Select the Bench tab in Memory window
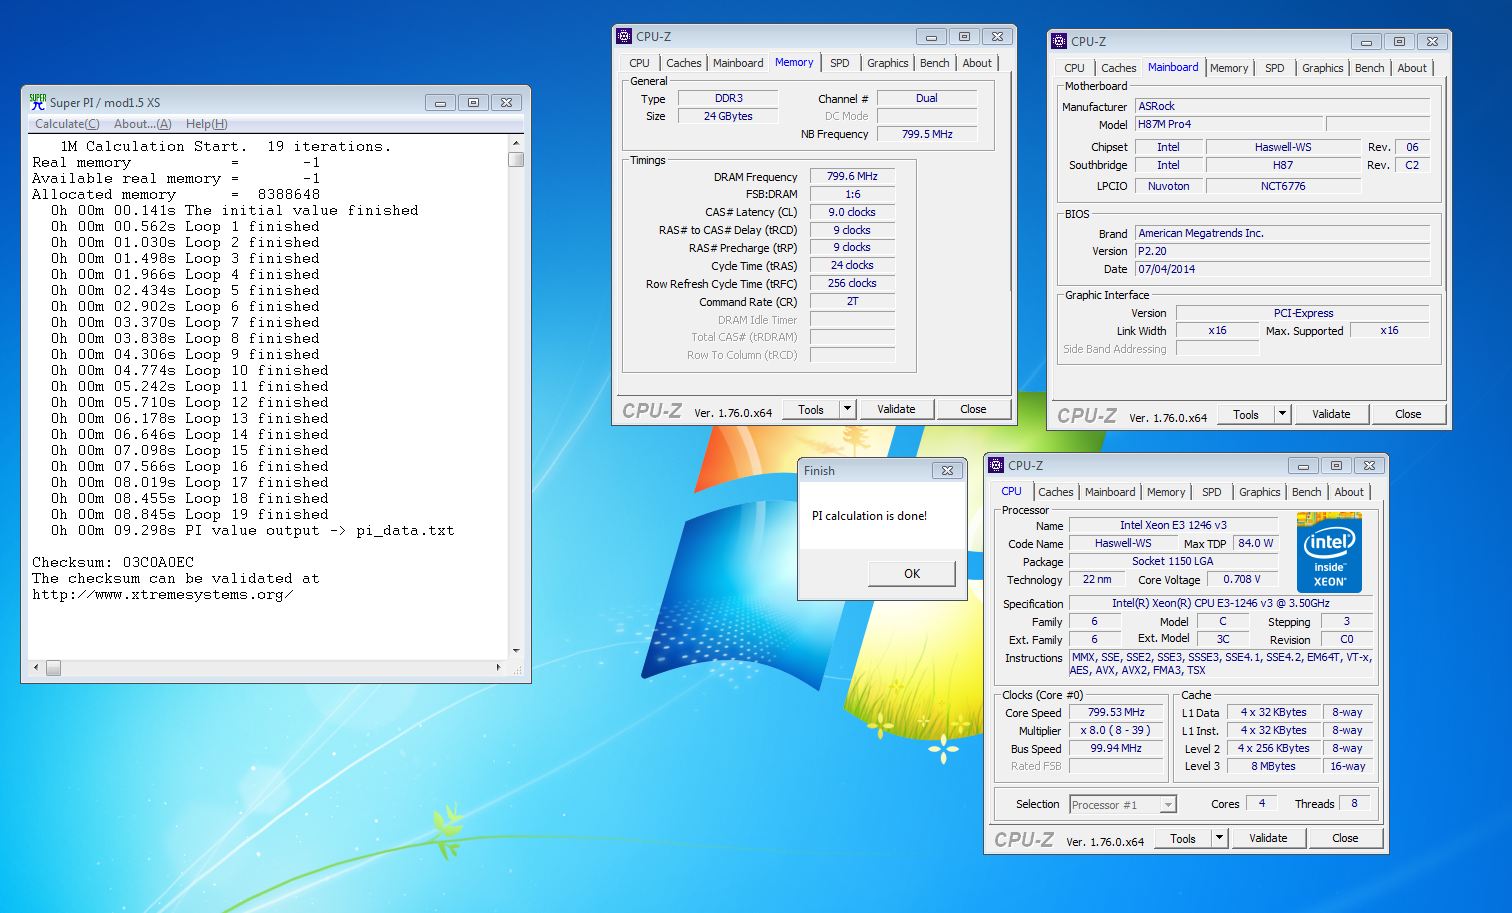The height and width of the screenshot is (913, 1512). coord(935,63)
